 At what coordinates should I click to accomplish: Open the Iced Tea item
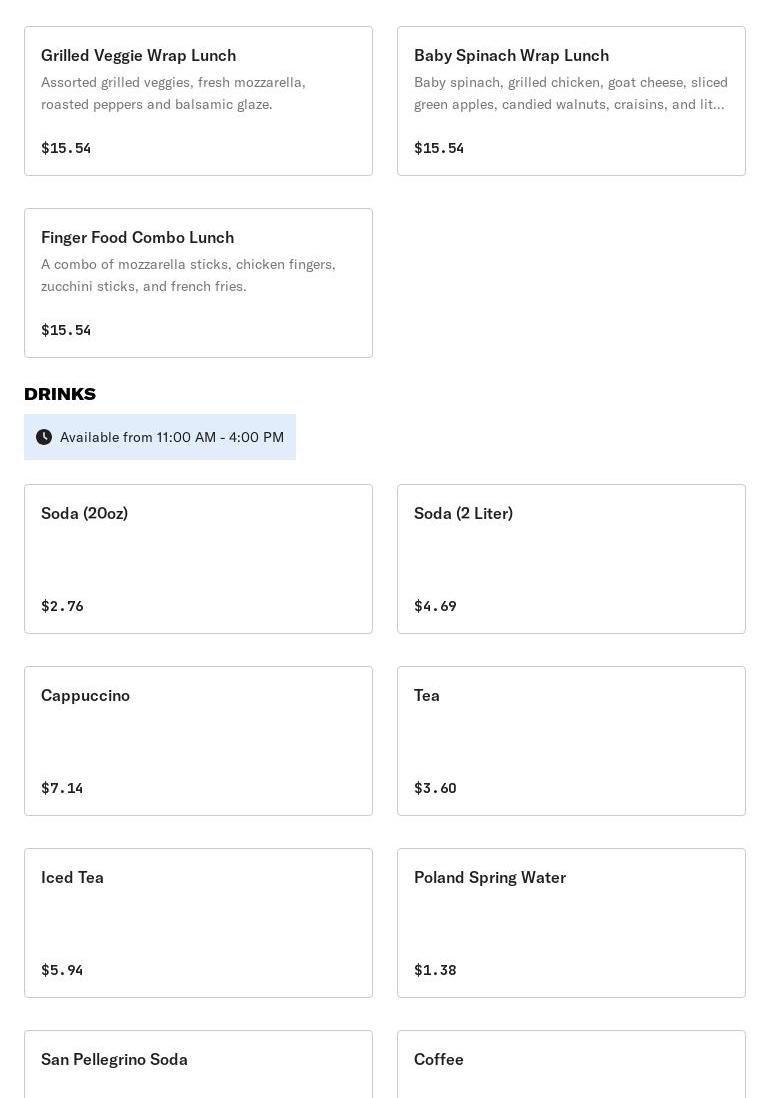click(x=198, y=923)
